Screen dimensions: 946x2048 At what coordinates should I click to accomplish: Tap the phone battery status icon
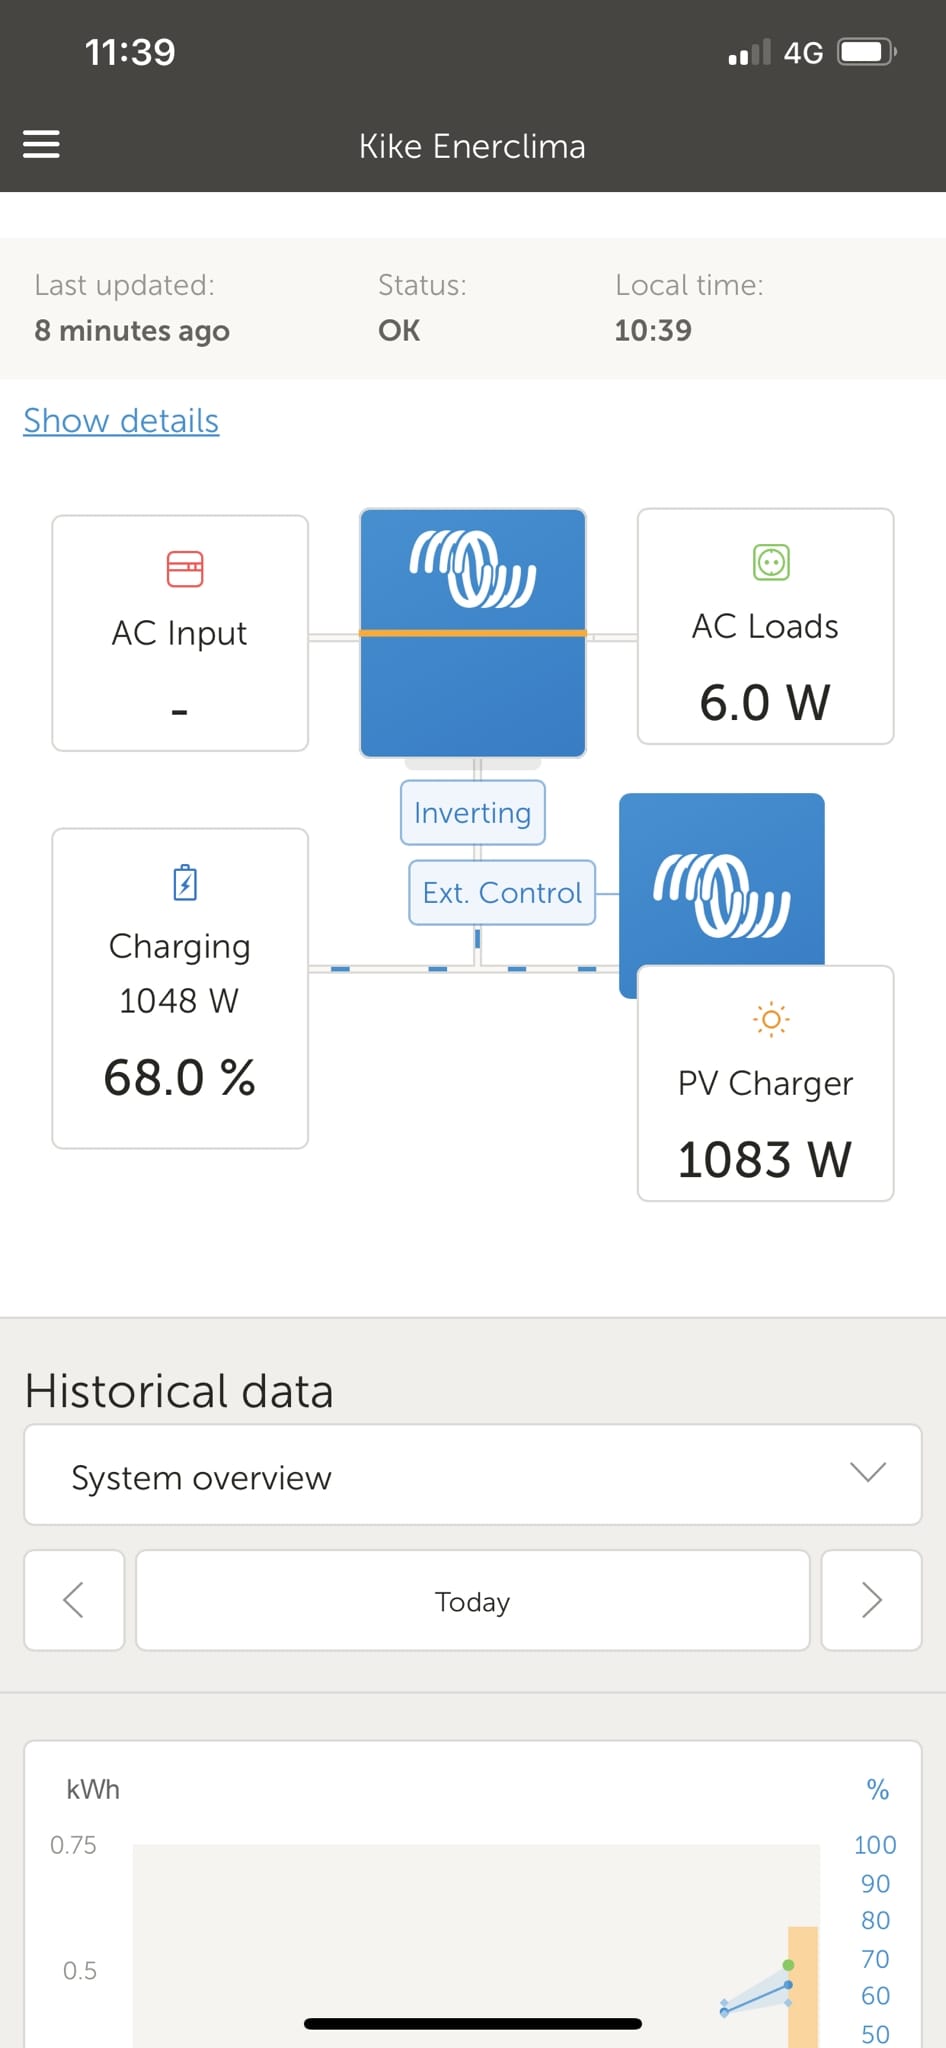(867, 52)
